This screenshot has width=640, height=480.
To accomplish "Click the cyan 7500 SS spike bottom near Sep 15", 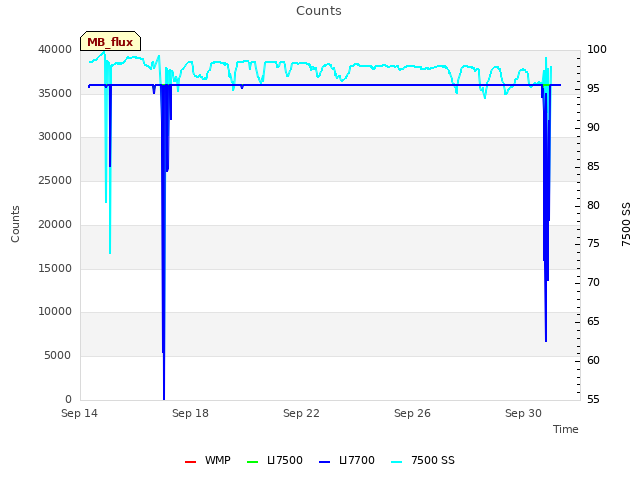I will 110,252.
